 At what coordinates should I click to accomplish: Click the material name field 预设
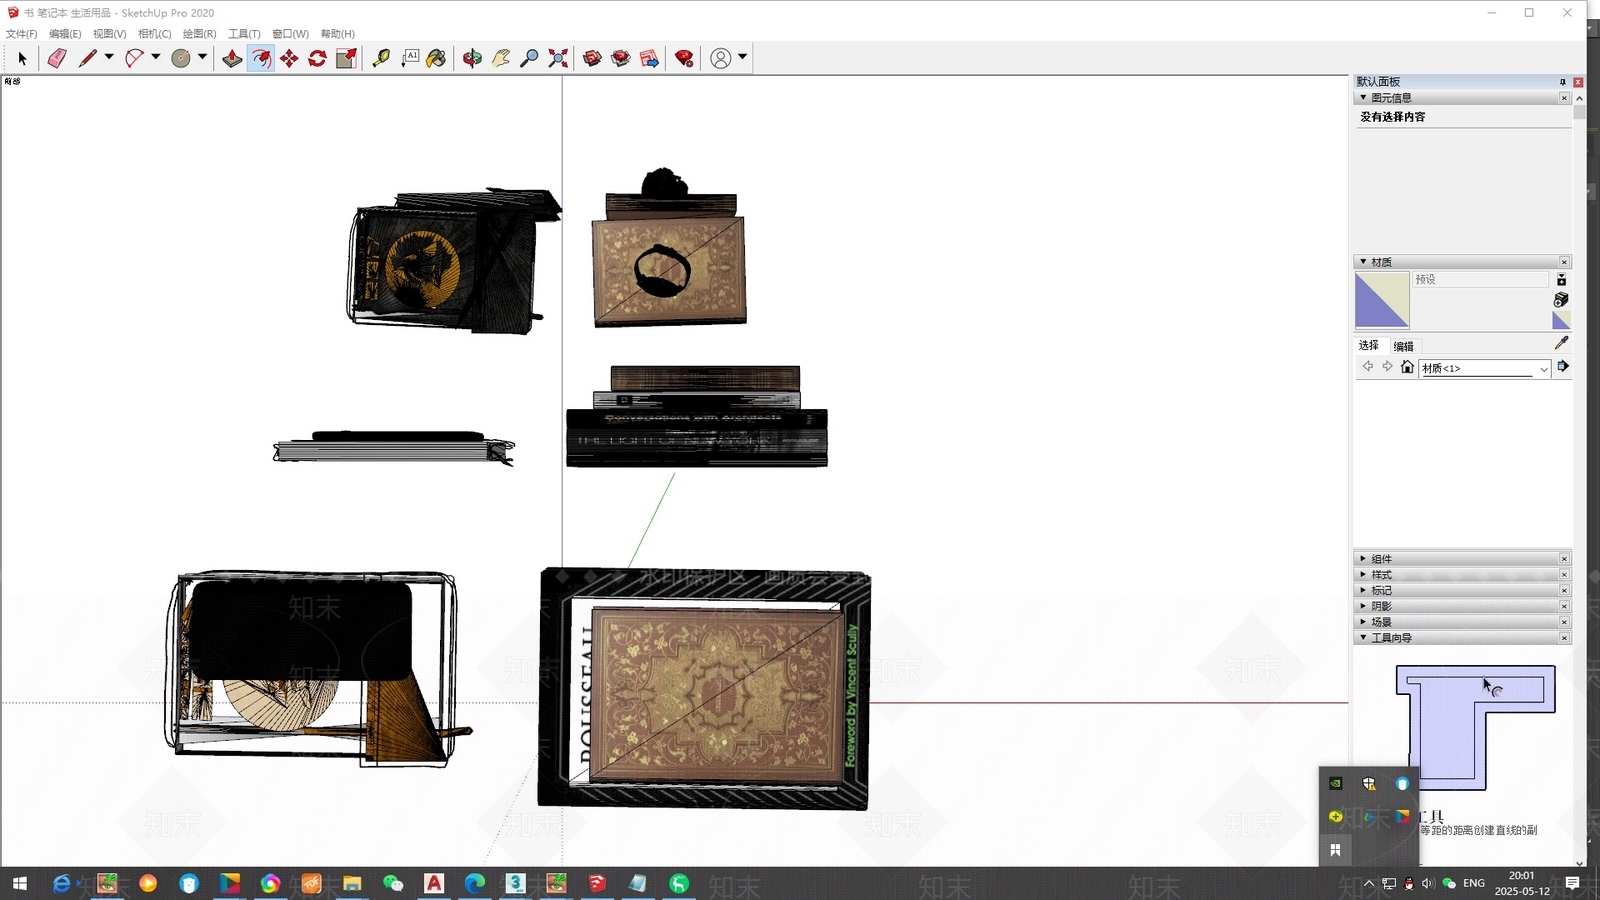click(x=1481, y=280)
